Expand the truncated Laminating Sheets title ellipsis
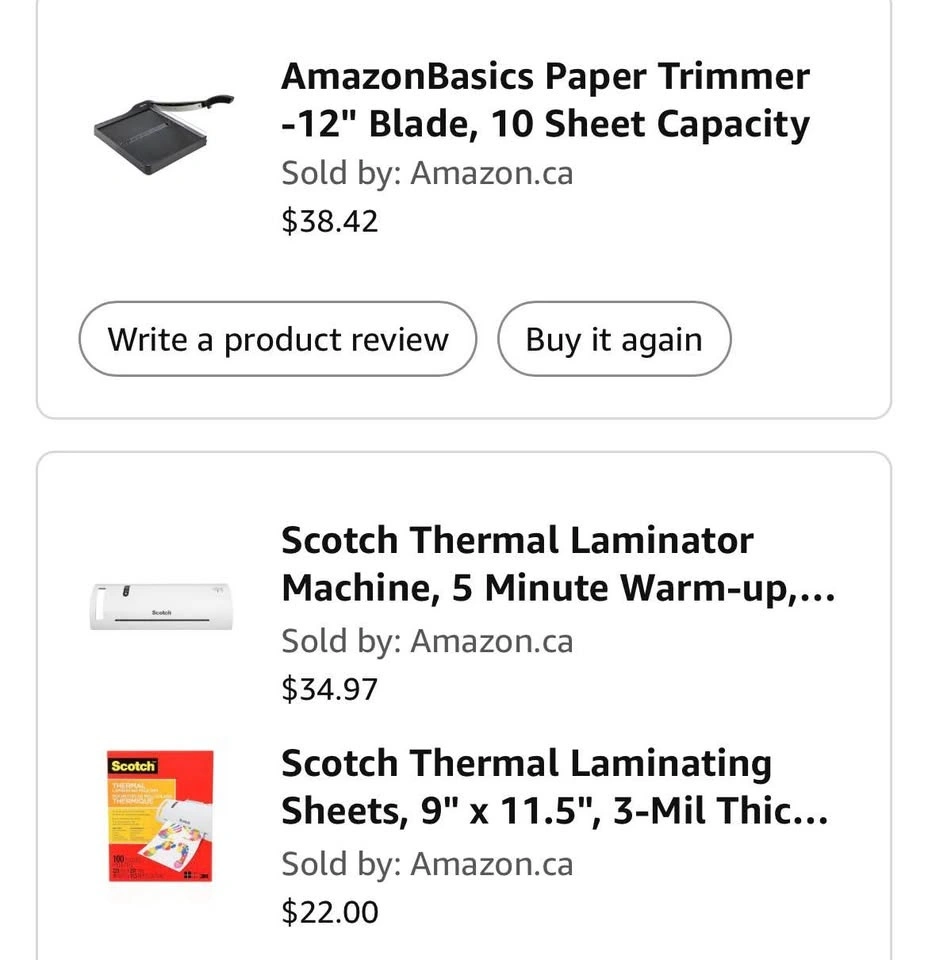This screenshot has height=960, width=928. 812,813
